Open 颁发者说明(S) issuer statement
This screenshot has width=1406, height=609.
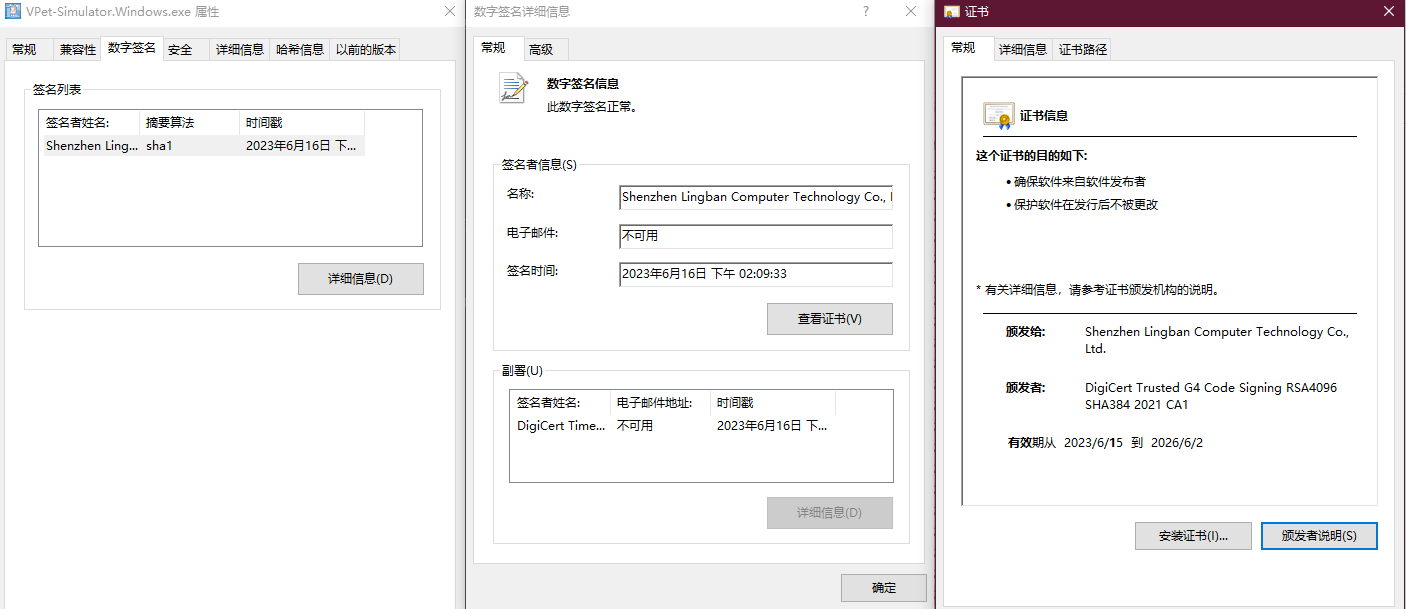[1319, 536]
